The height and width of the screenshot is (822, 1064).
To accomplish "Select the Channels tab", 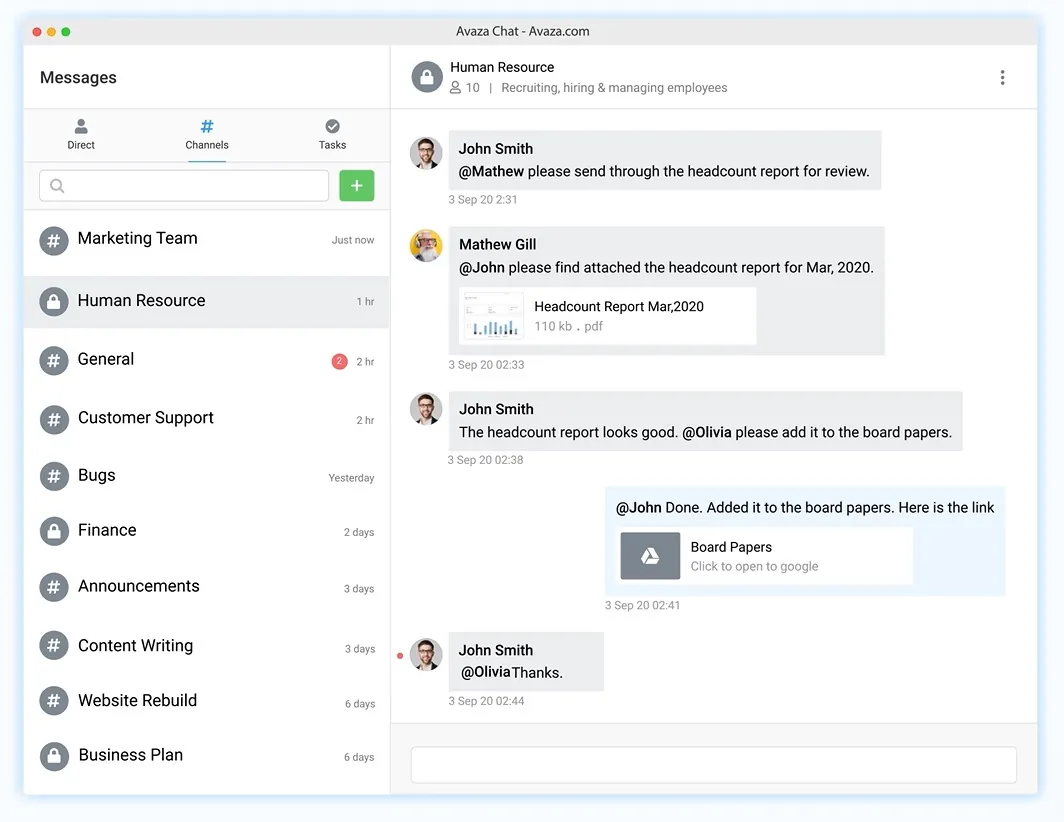I will 207,134.
